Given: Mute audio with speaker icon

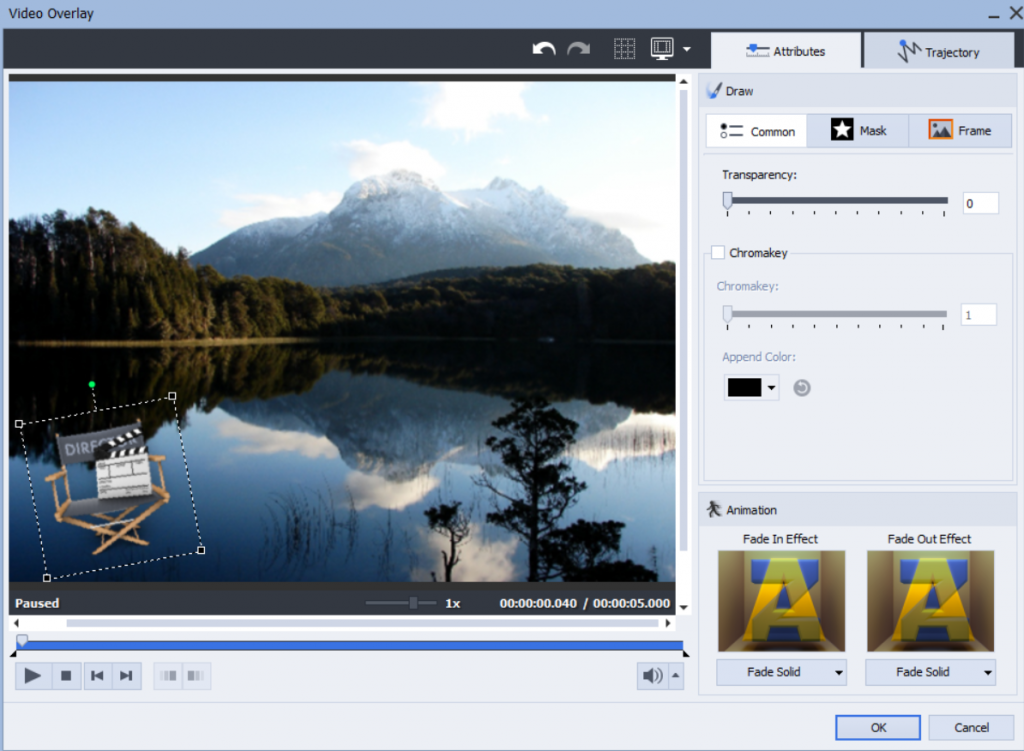Looking at the screenshot, I should (652, 676).
